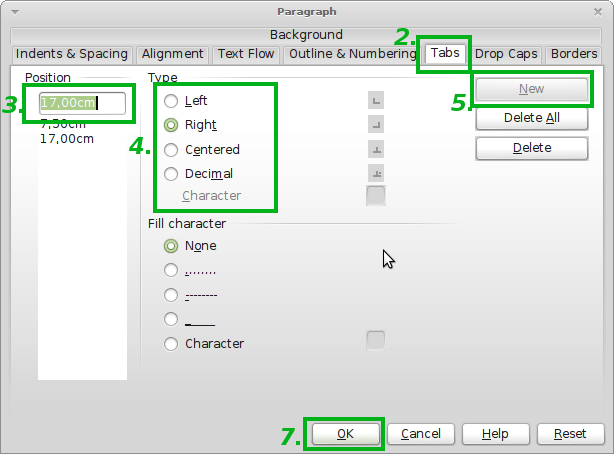Select the 7,50cm entry in position list

click(67, 124)
